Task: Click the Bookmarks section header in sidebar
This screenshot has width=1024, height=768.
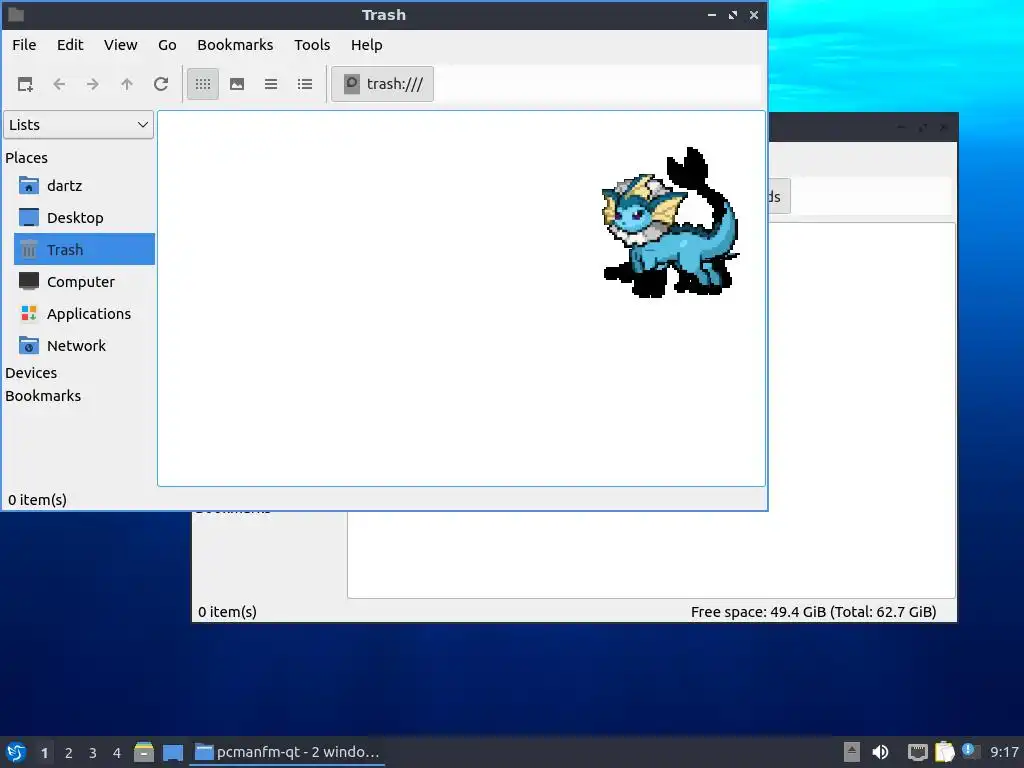Action: (x=43, y=396)
